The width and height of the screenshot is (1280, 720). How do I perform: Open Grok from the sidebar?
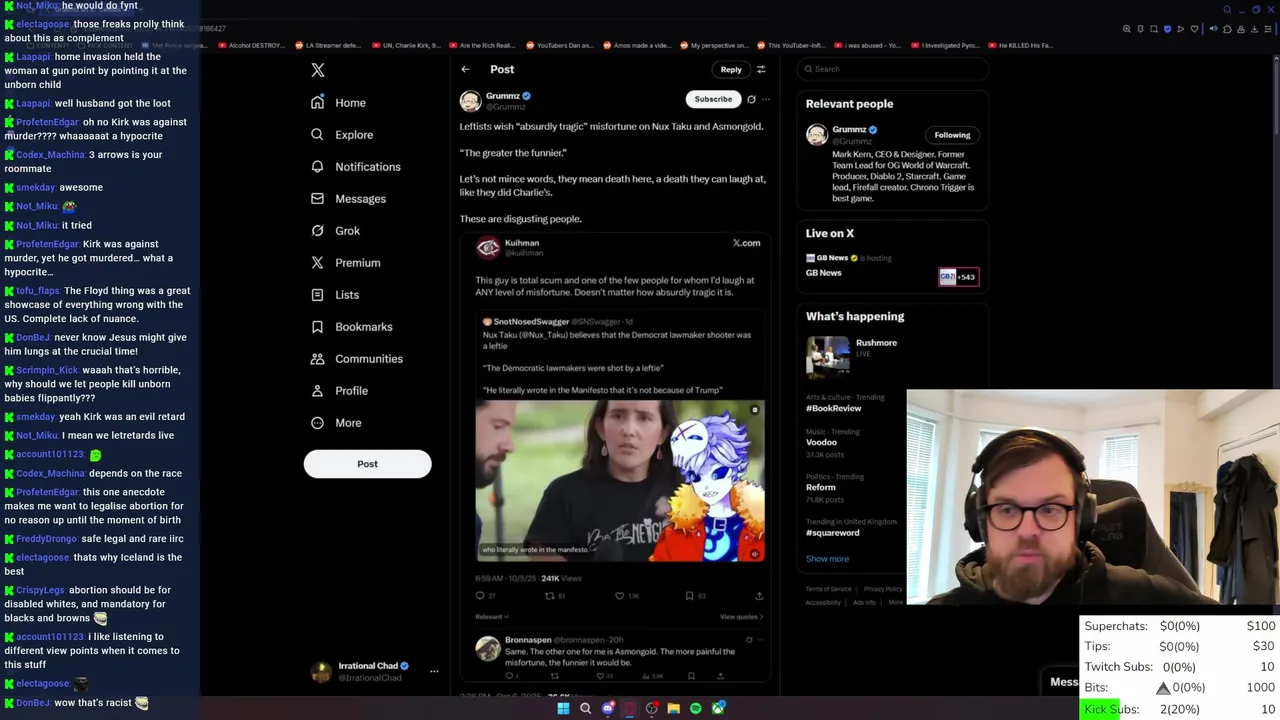pos(334,231)
